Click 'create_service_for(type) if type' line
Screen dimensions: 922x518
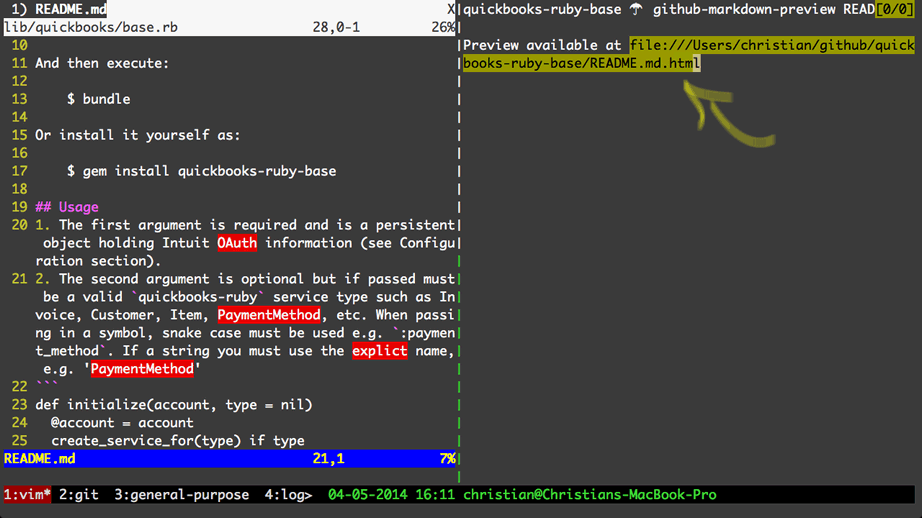tap(178, 441)
